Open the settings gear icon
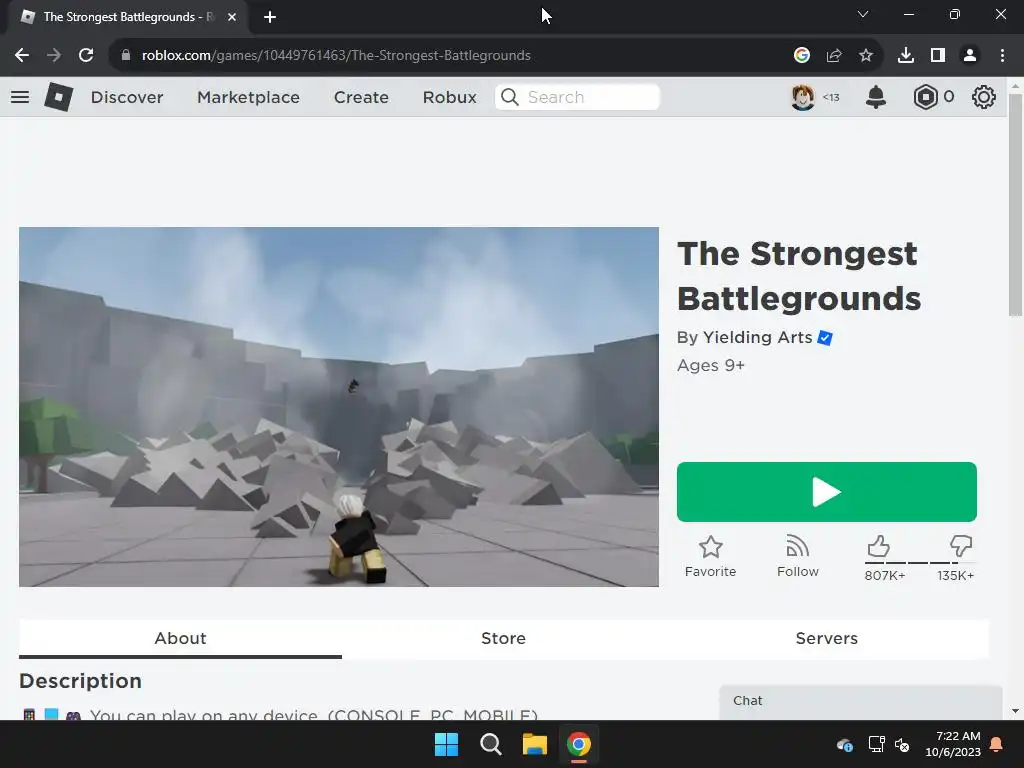 tap(984, 97)
